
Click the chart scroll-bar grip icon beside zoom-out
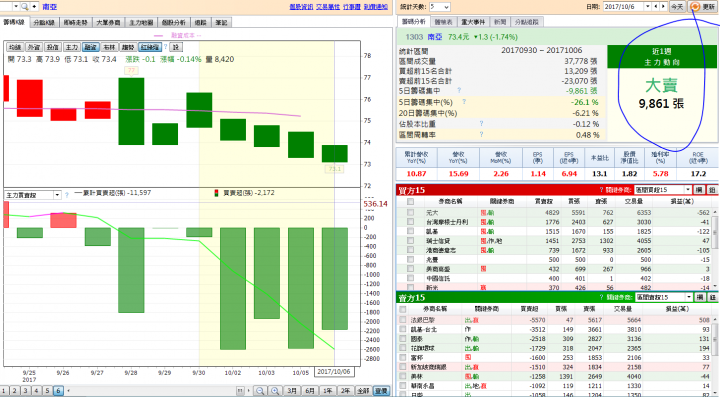pos(240,391)
